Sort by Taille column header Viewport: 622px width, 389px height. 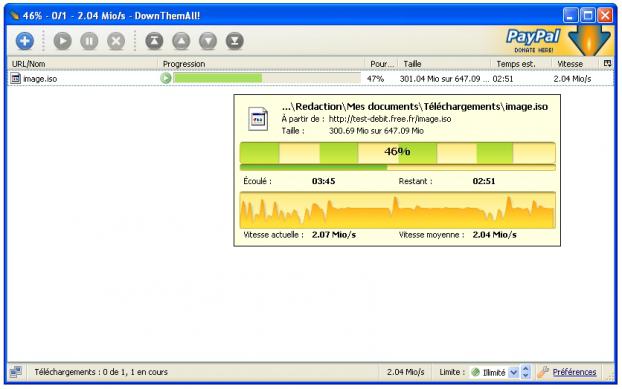coord(444,64)
